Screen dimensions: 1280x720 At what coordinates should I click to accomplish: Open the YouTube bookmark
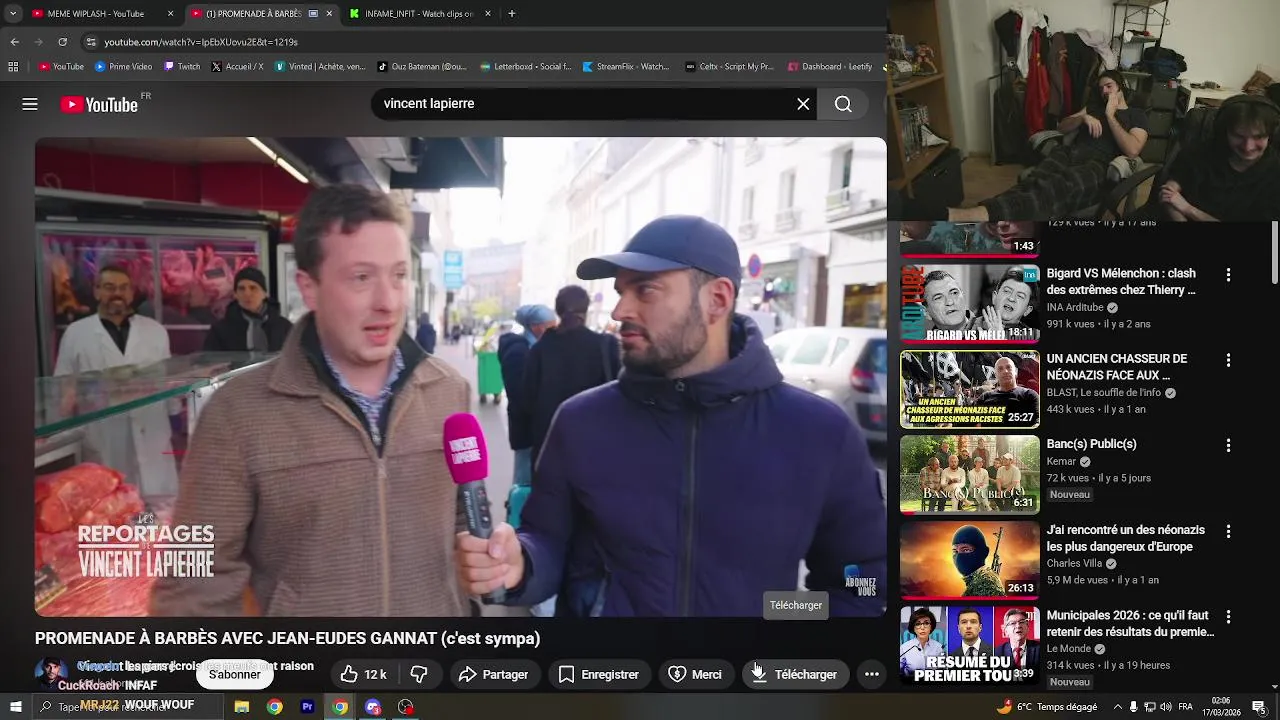coord(61,67)
